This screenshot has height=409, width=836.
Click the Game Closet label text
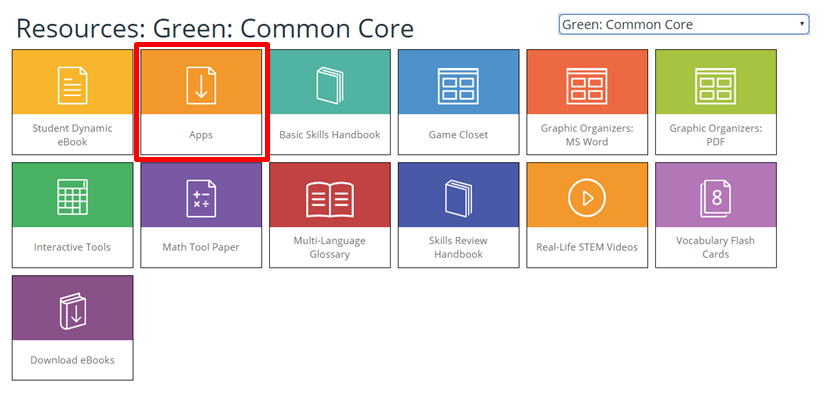pyautogui.click(x=458, y=135)
